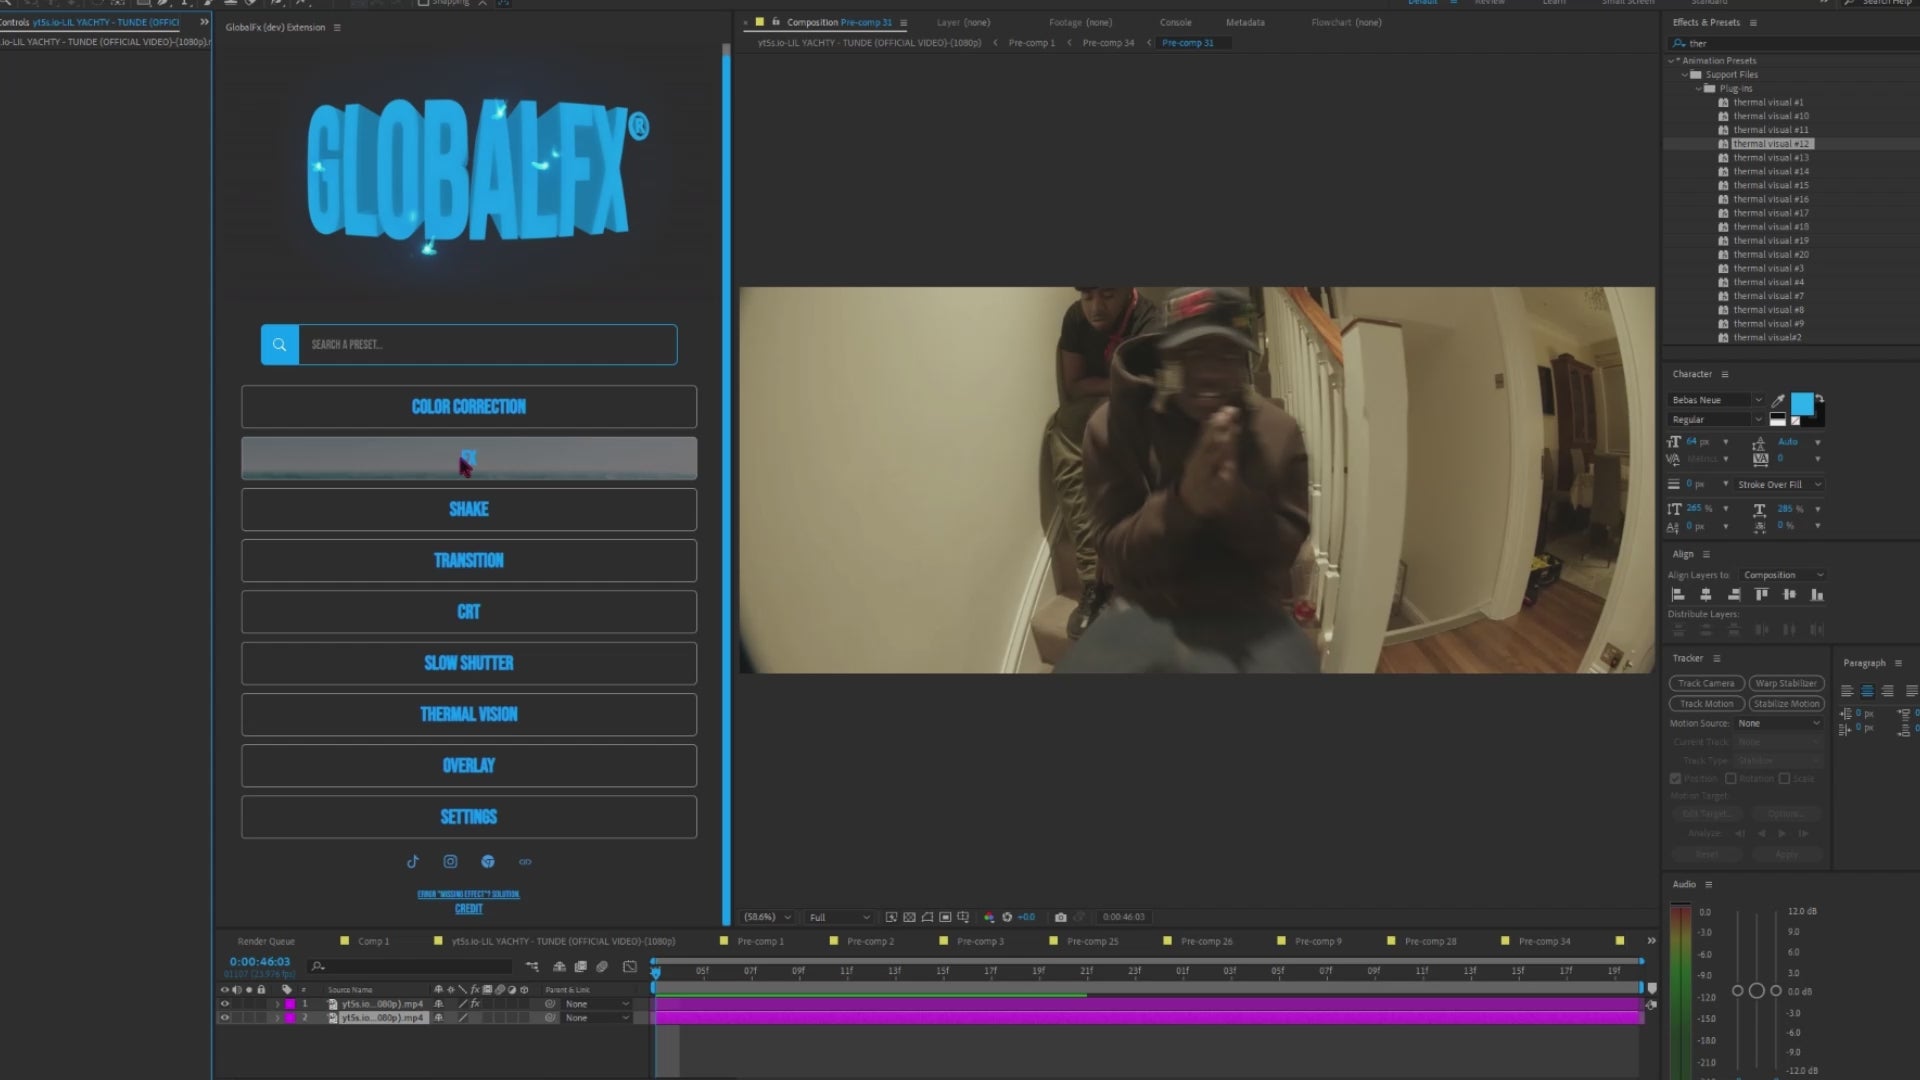Open the resolution Full dropdown
Screen dimensions: 1920x1080
point(839,917)
